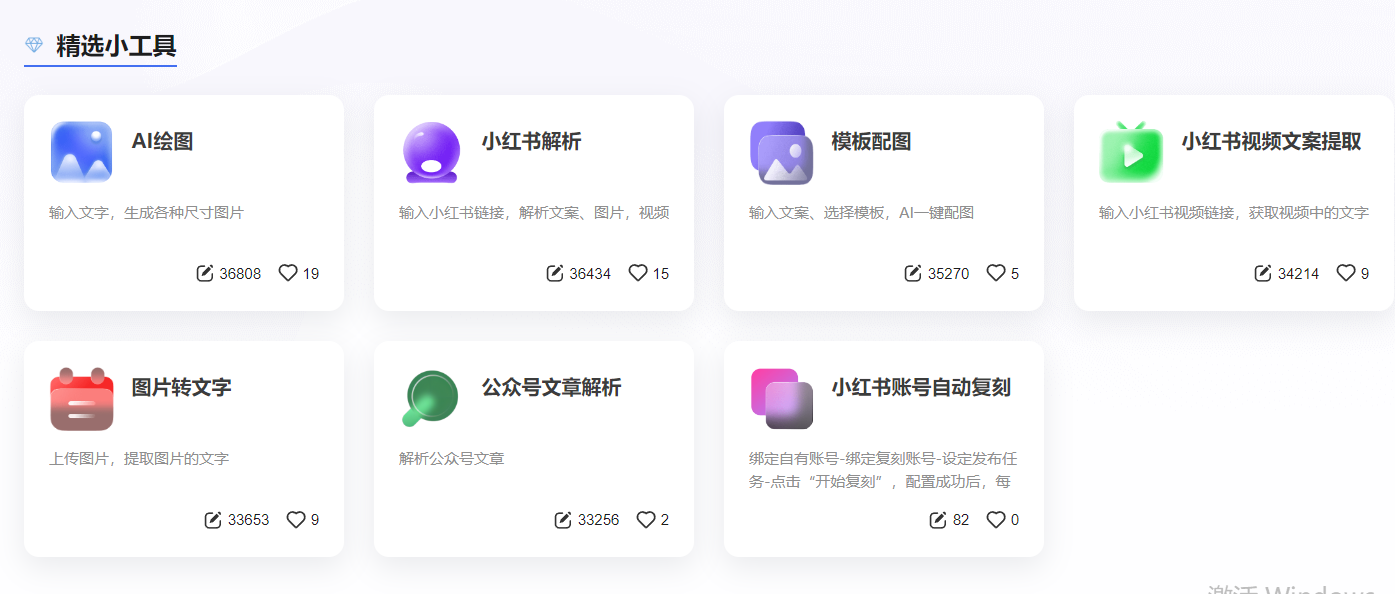Click like count 19 on AI绘图

coord(311,274)
